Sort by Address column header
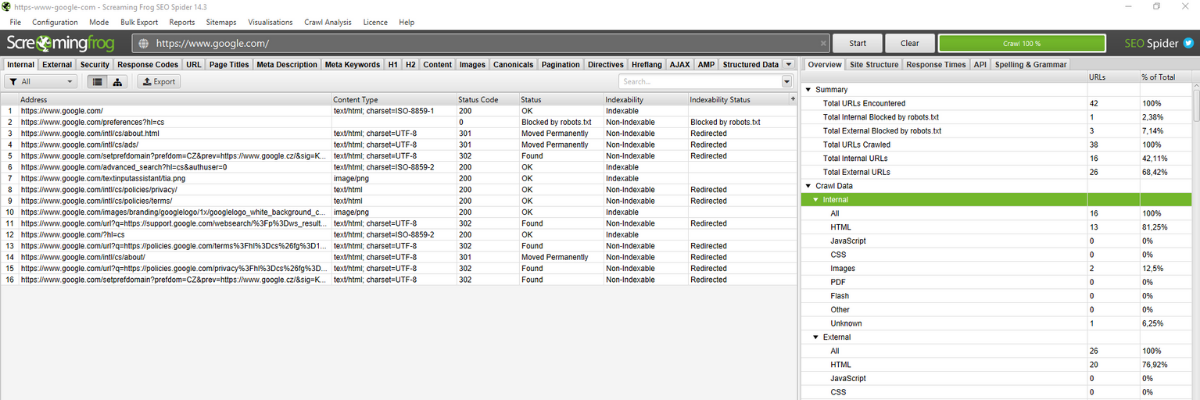The height and width of the screenshot is (400, 1200). [x=175, y=100]
